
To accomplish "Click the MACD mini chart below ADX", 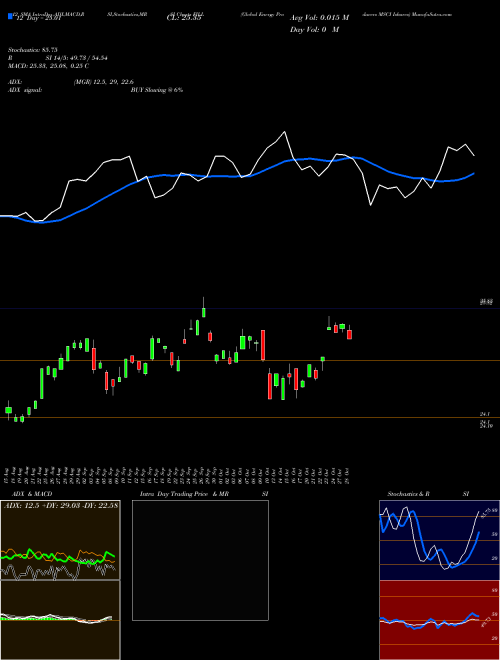I will coord(60,620).
